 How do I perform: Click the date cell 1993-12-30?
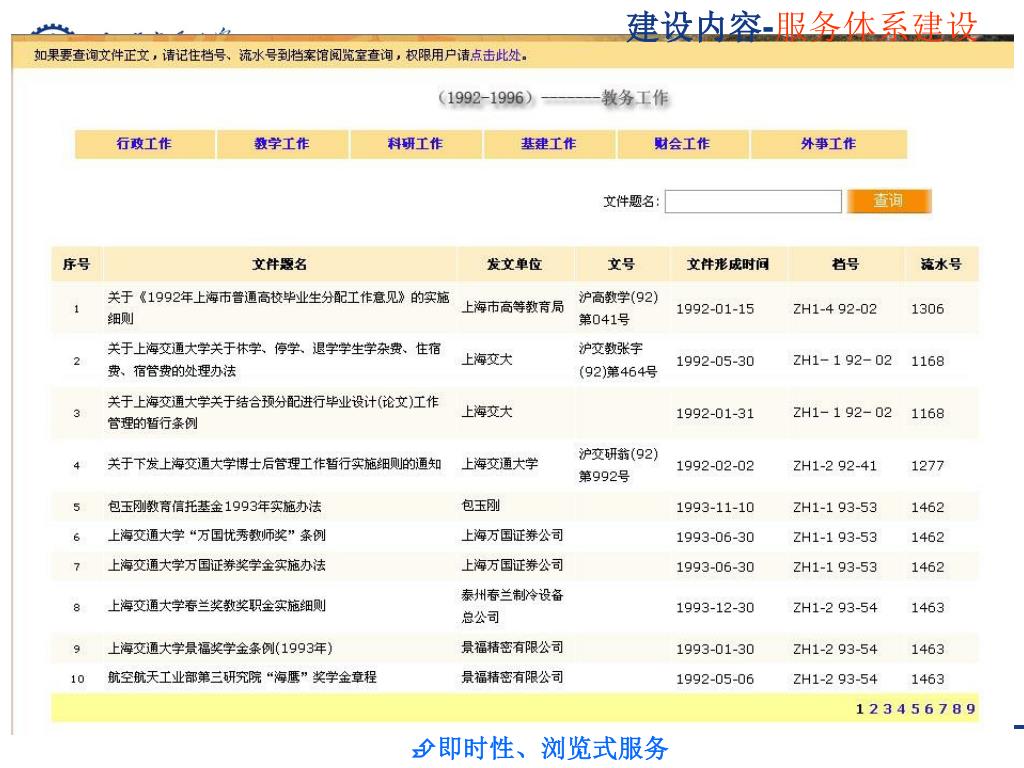pyautogui.click(x=715, y=607)
